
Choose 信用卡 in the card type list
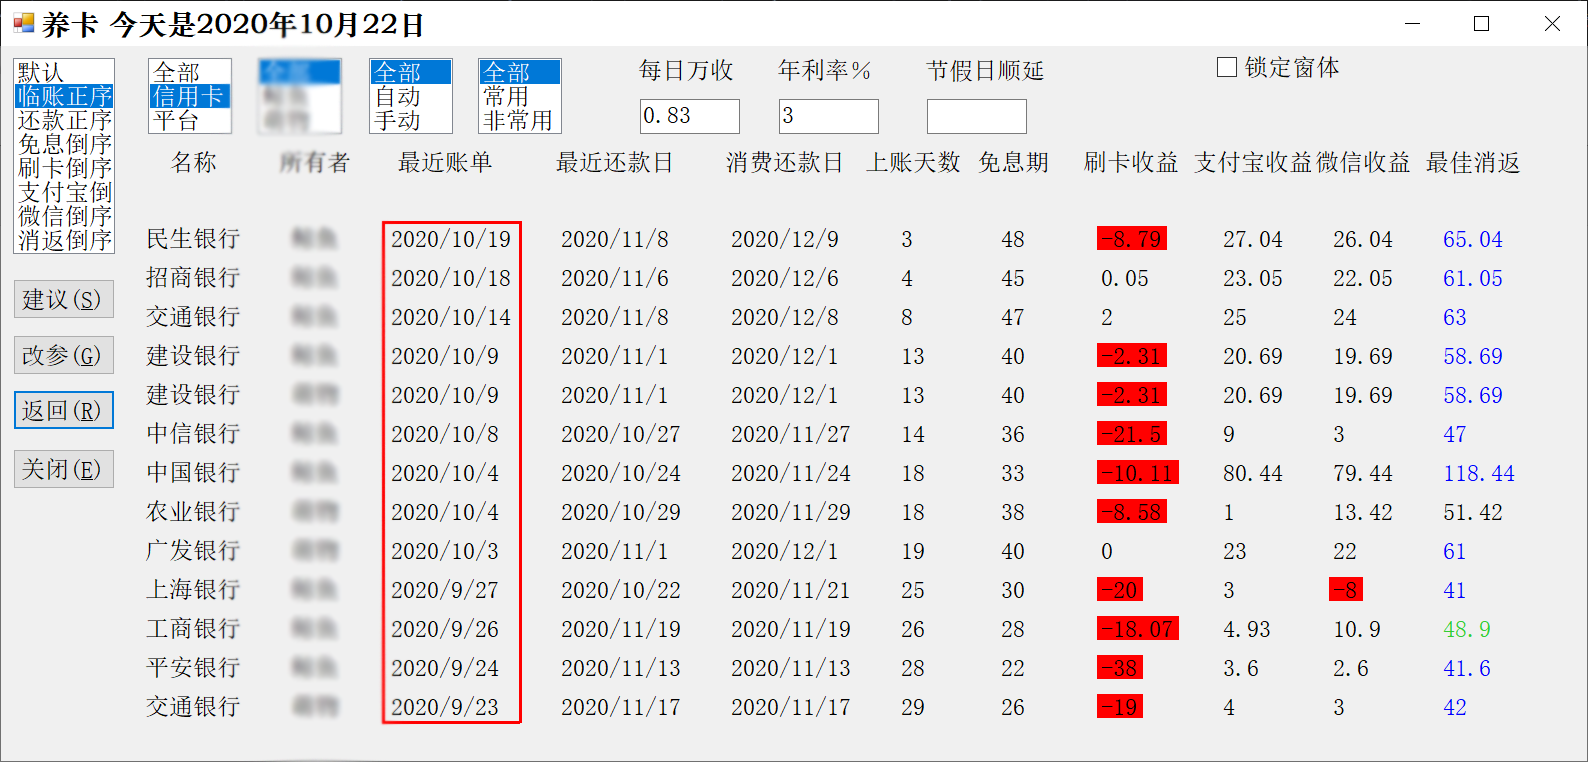click(190, 96)
